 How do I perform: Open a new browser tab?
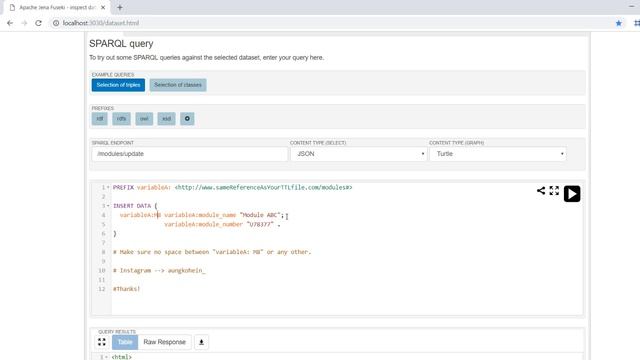120,7
